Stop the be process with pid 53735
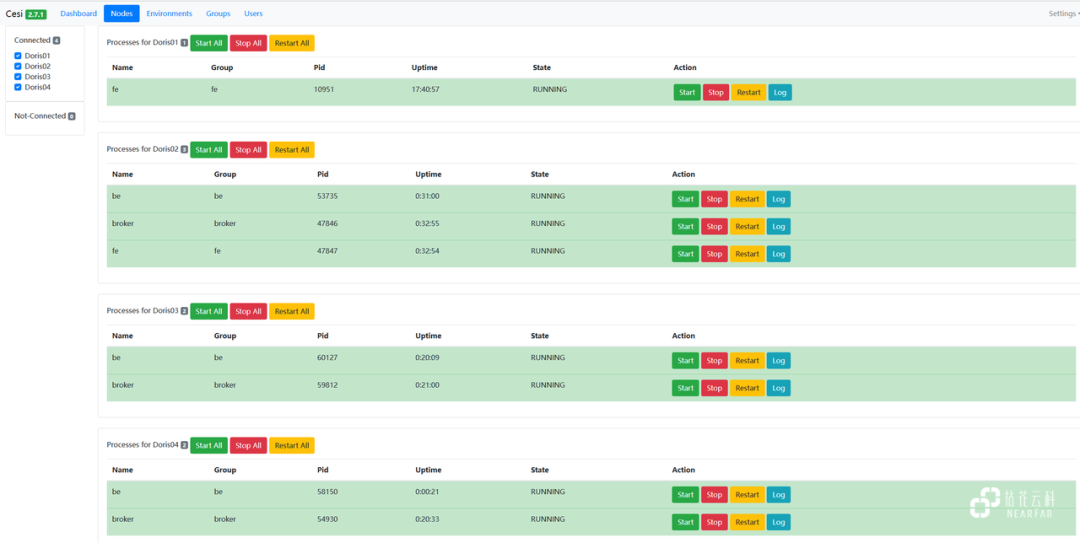Screen dimensions: 1080x543 [x=714, y=199]
